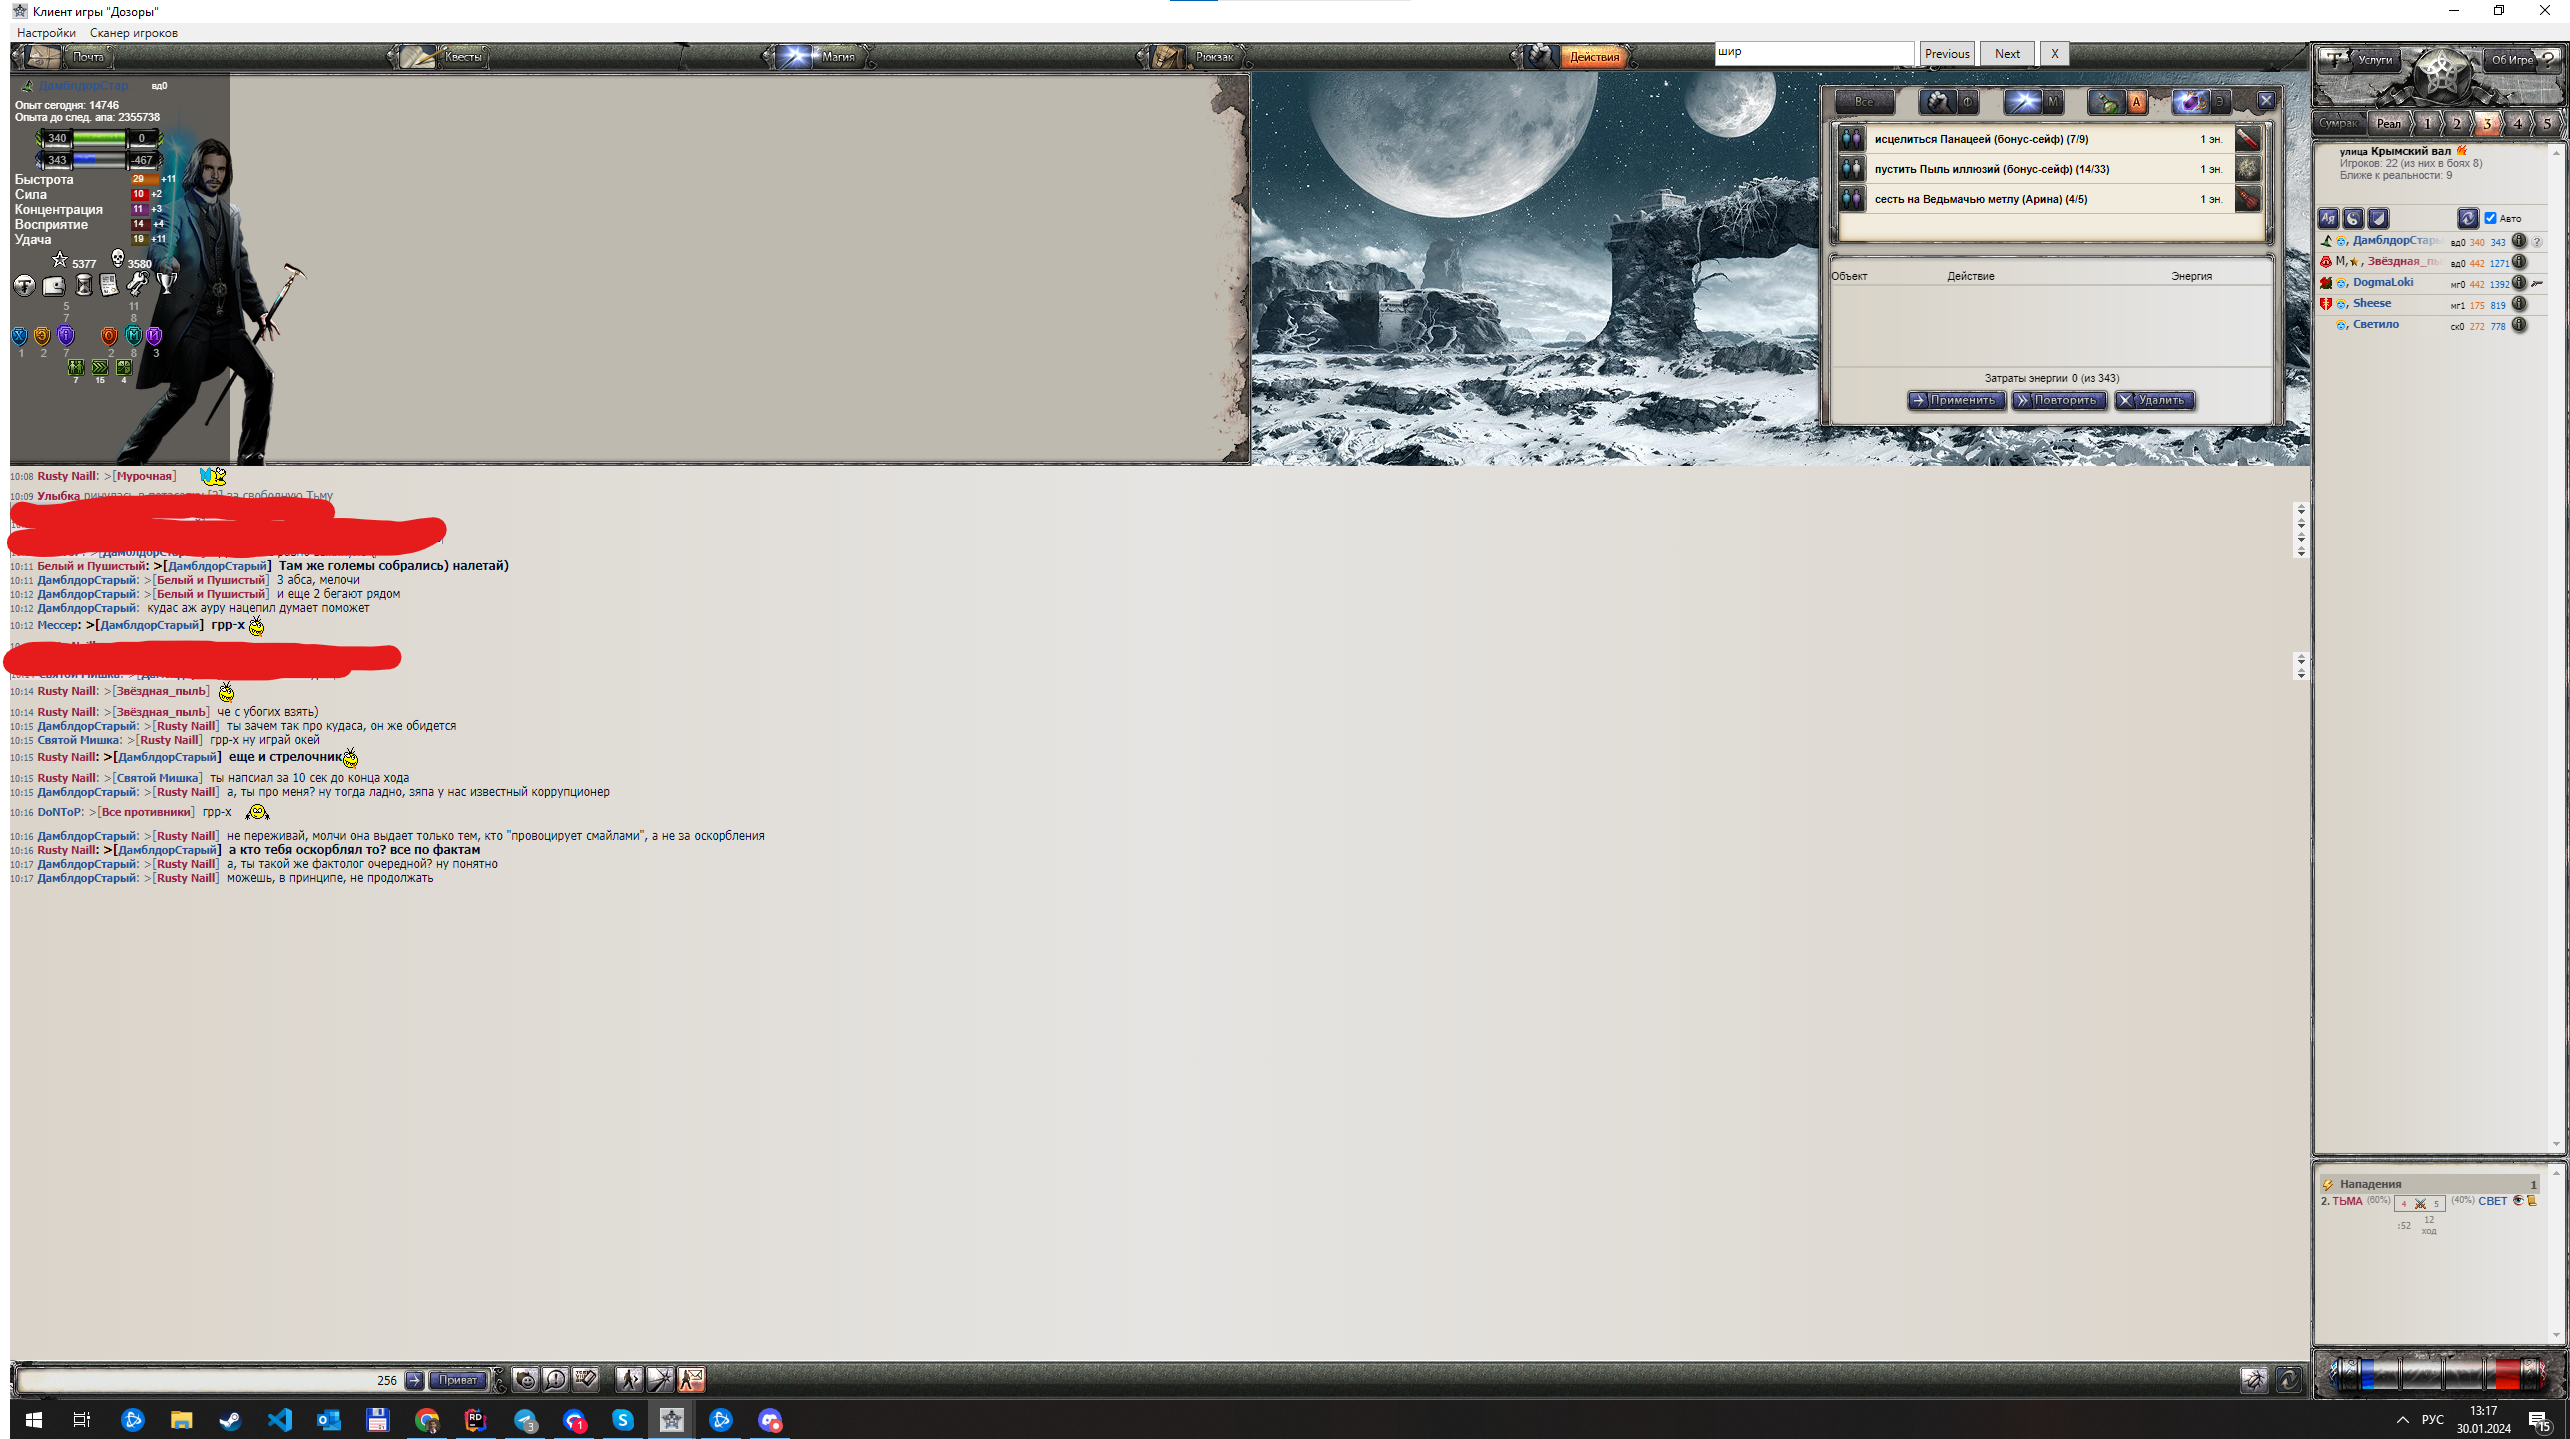Toggle the М filter button
2570x1439 pixels.
pyautogui.click(x=2052, y=102)
